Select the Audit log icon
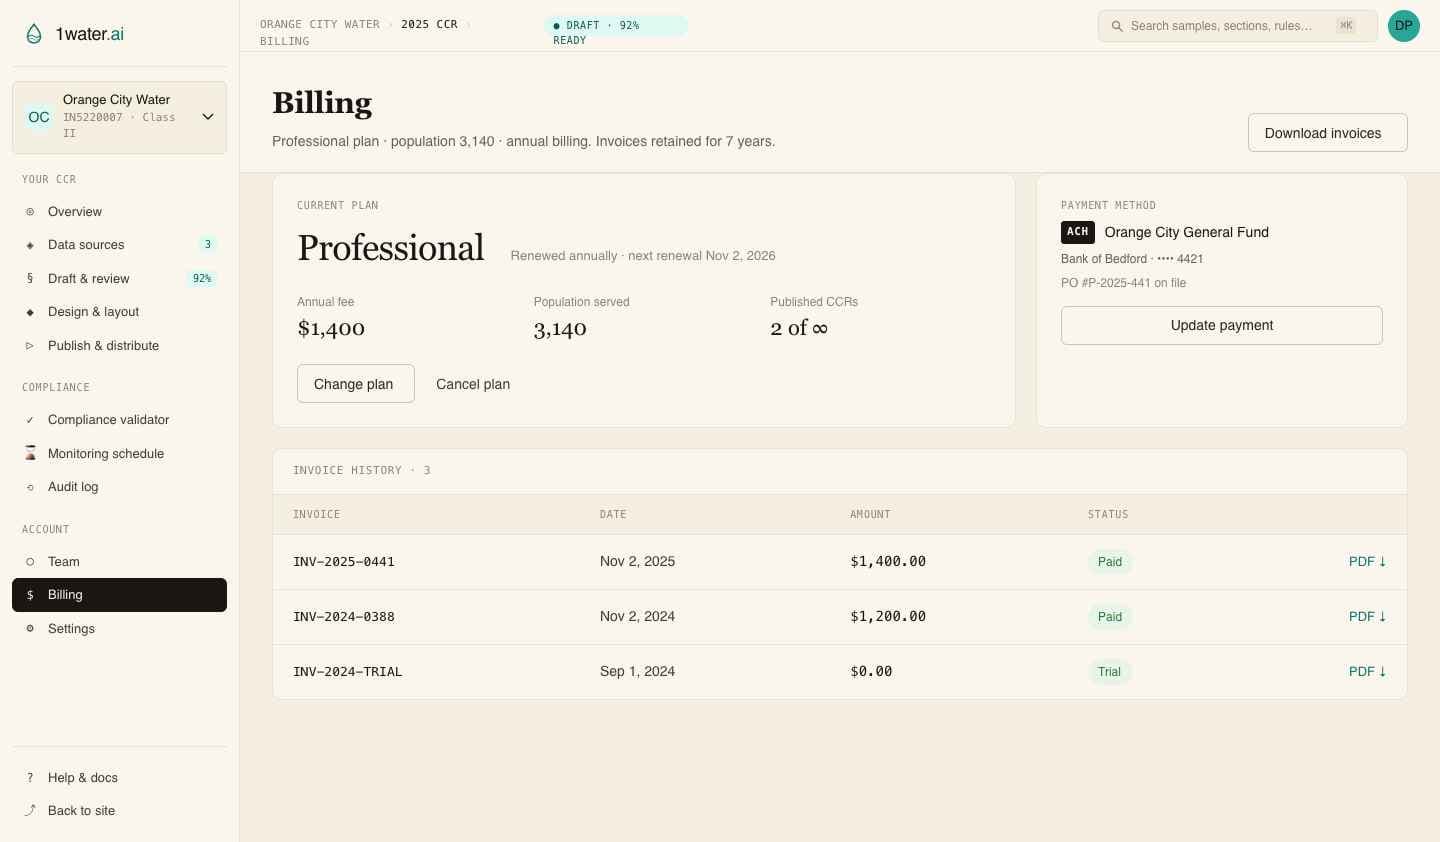The height and width of the screenshot is (842, 1440). 30,487
